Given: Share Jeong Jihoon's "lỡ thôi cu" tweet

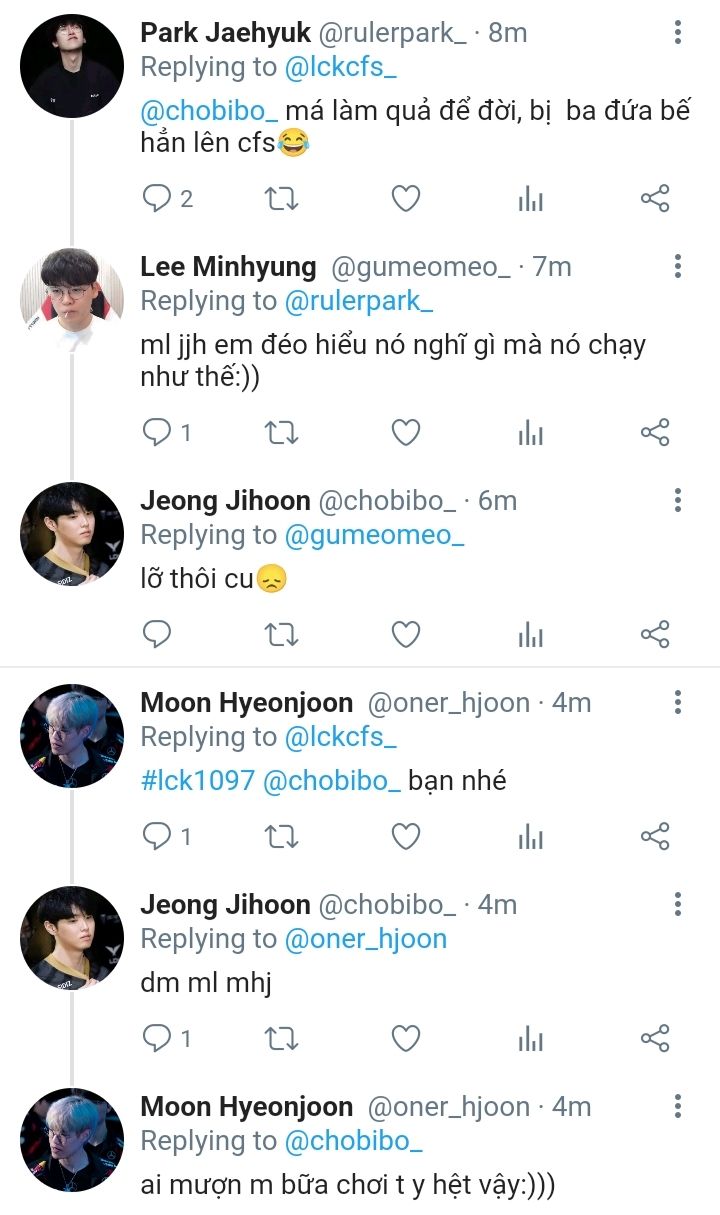Looking at the screenshot, I should pos(655,634).
